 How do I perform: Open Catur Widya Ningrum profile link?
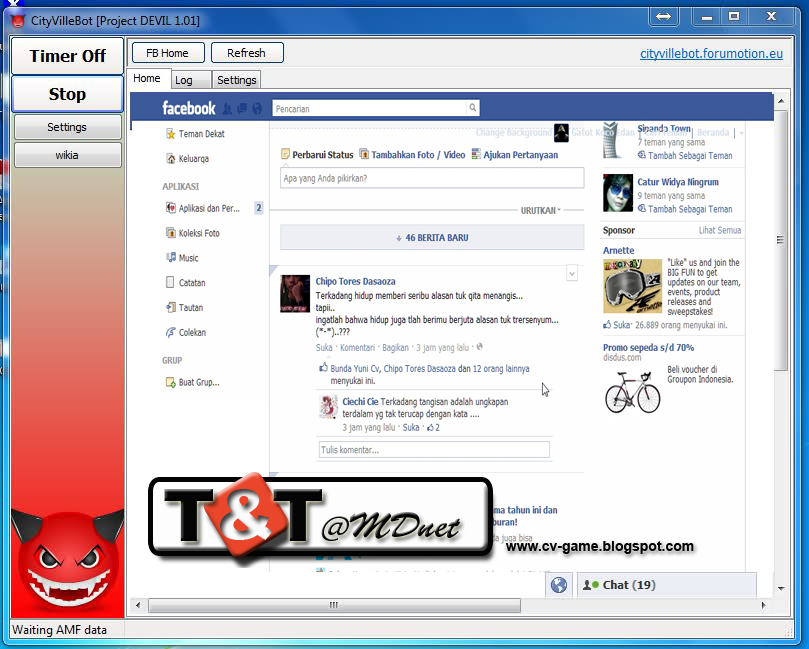click(x=678, y=182)
